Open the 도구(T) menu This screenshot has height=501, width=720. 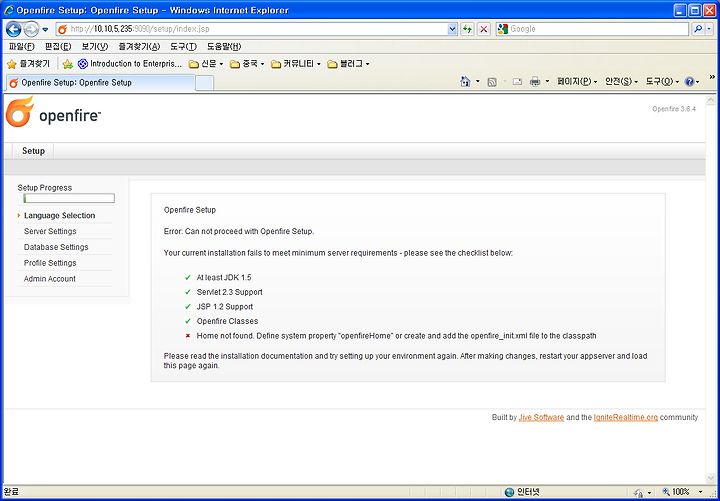[x=183, y=46]
